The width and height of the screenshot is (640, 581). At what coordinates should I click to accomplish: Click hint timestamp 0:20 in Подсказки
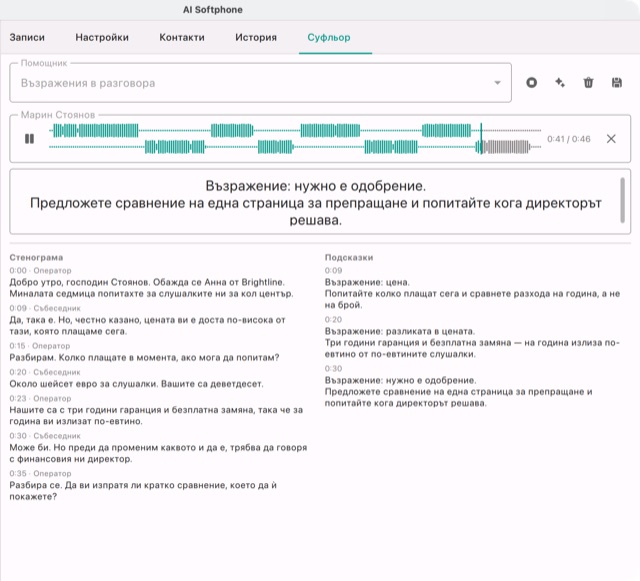pyautogui.click(x=333, y=320)
